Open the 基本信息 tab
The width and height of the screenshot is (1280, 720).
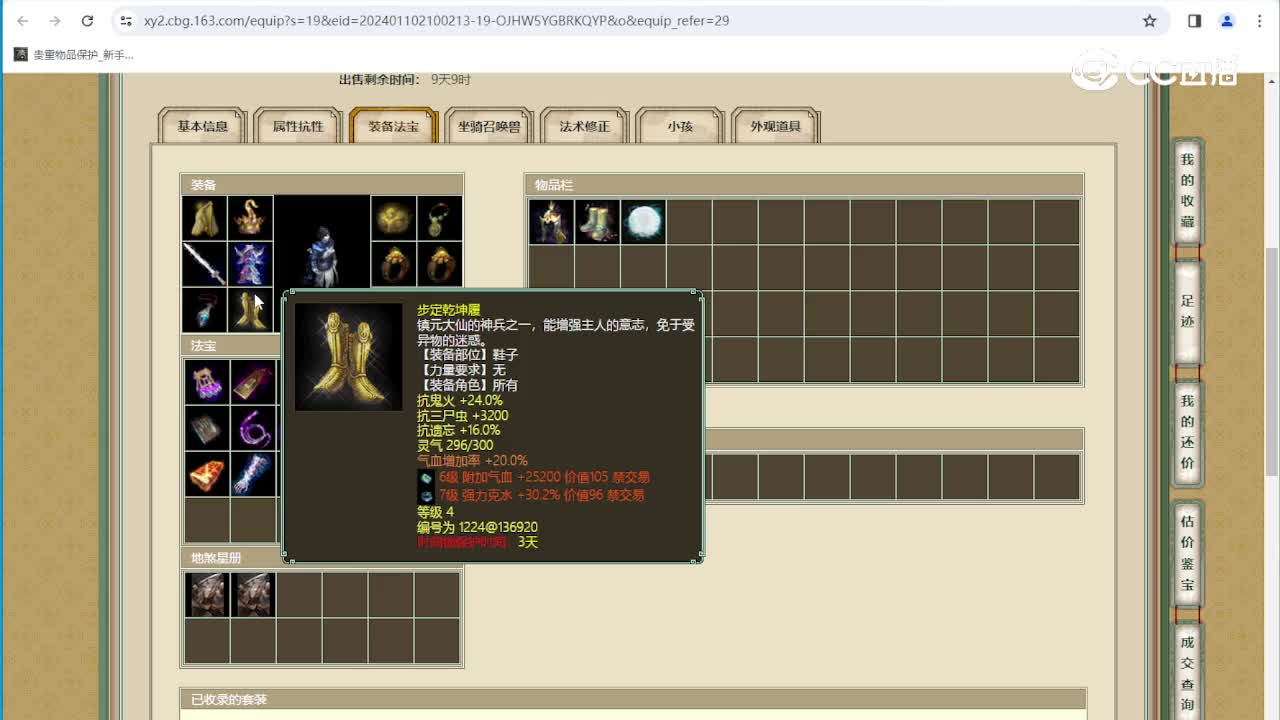click(203, 126)
